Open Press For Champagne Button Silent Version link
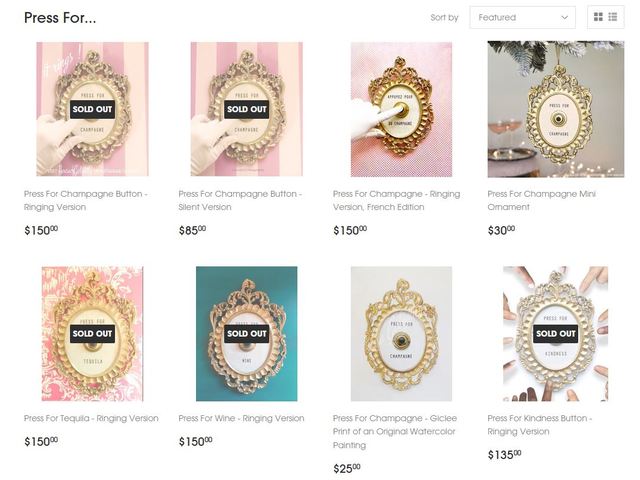The width and height of the screenshot is (640, 480). pyautogui.click(x=240, y=200)
